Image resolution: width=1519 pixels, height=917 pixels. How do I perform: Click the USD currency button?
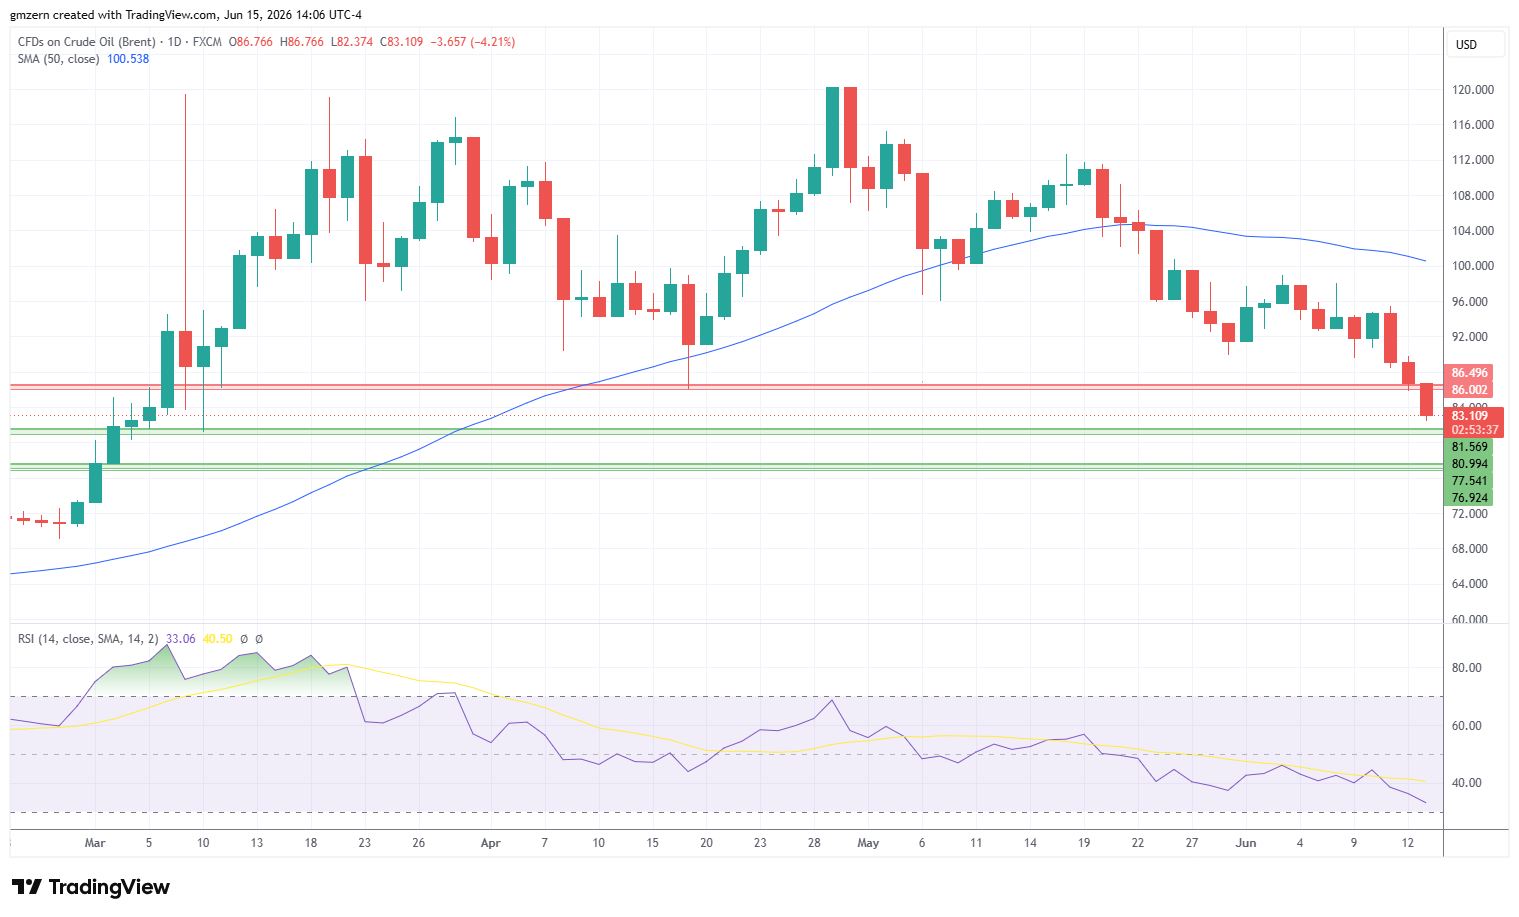tap(1475, 45)
